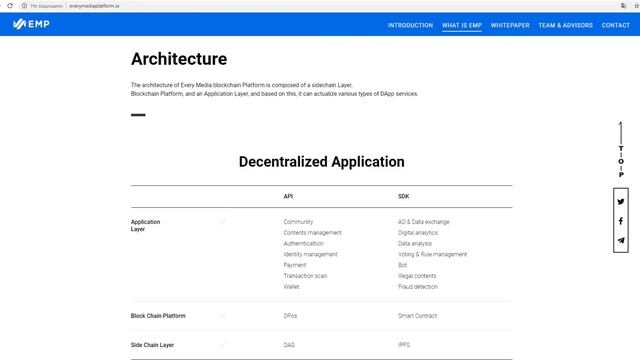
Task: Reload the page with browser refresh icon
Action: [x=10, y=6]
